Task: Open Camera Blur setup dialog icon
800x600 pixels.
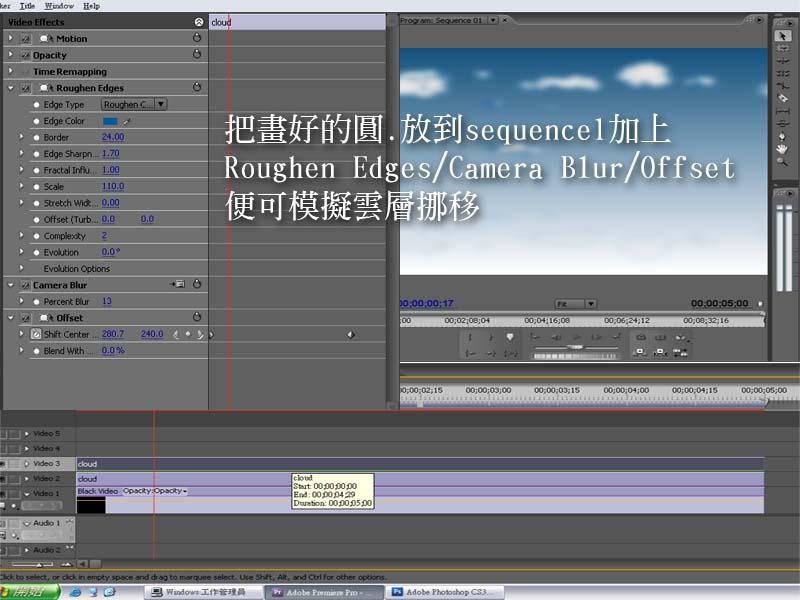Action: point(180,285)
